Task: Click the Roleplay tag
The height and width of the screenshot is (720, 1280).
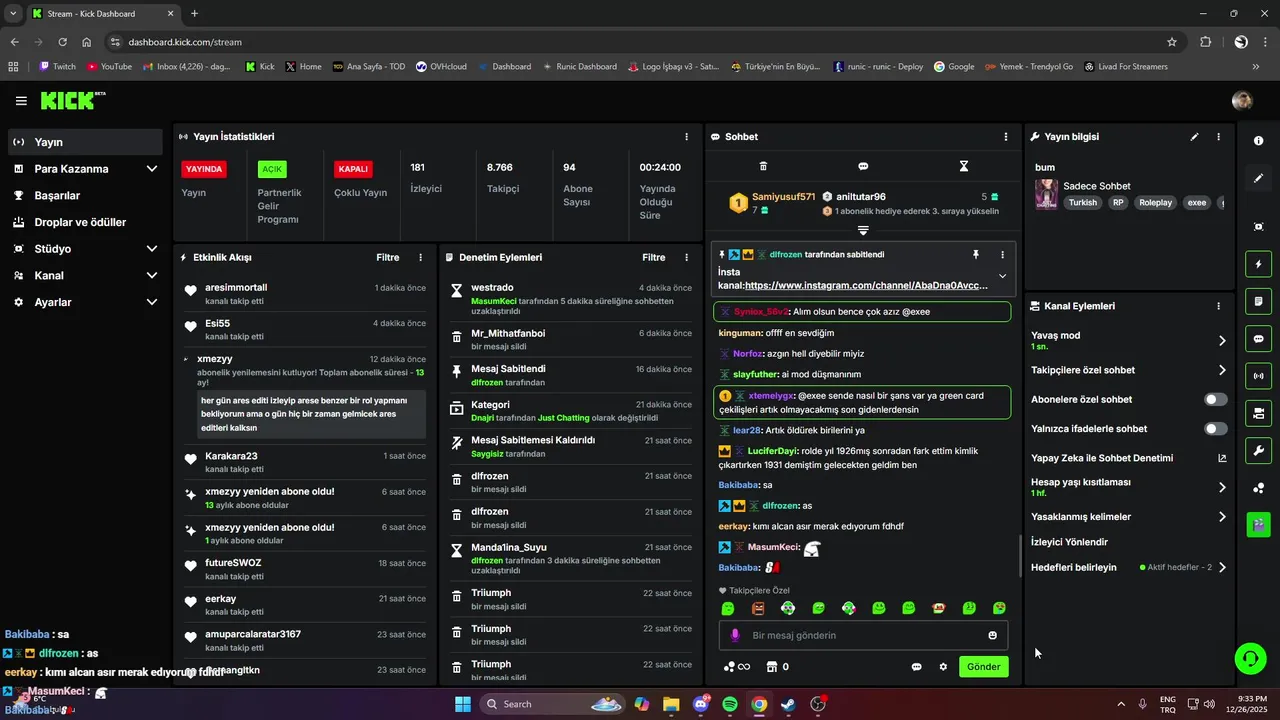Action: click(x=1155, y=202)
